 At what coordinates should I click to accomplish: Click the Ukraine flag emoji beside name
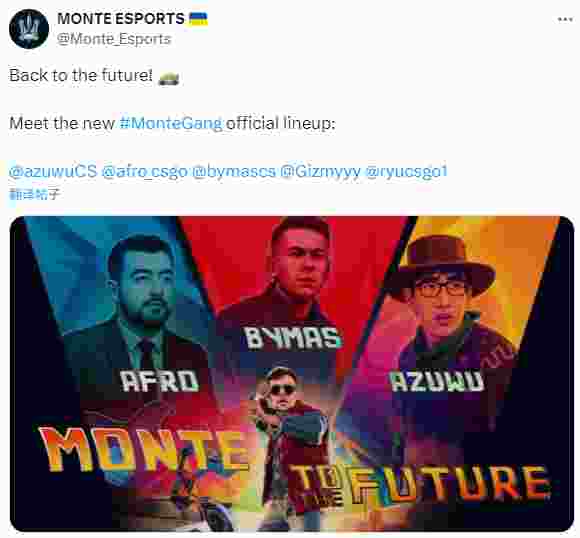(x=198, y=19)
